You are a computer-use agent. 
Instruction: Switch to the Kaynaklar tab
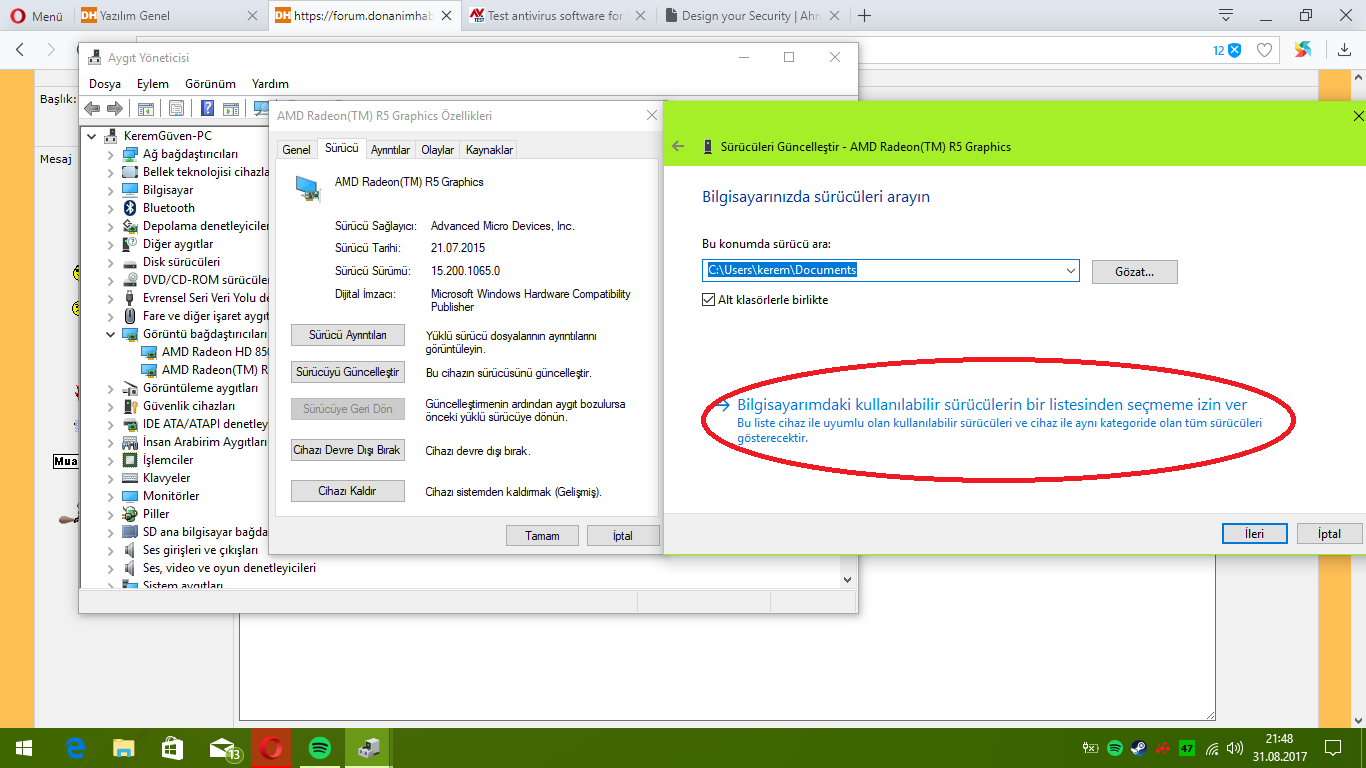coord(489,150)
